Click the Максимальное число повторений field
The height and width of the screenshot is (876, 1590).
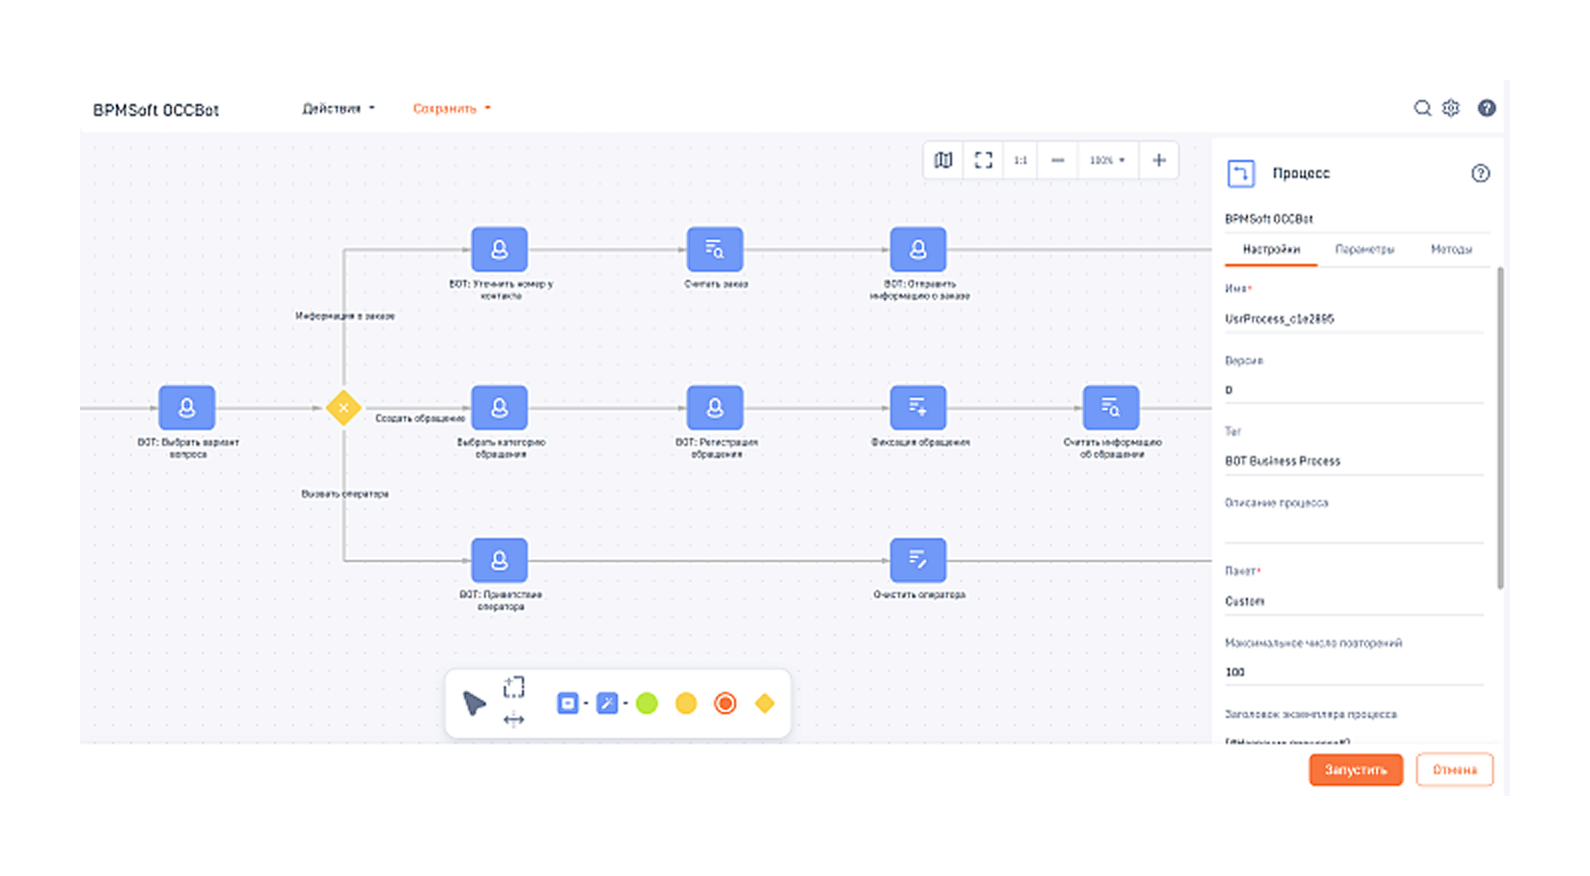pyautogui.click(x=1355, y=672)
